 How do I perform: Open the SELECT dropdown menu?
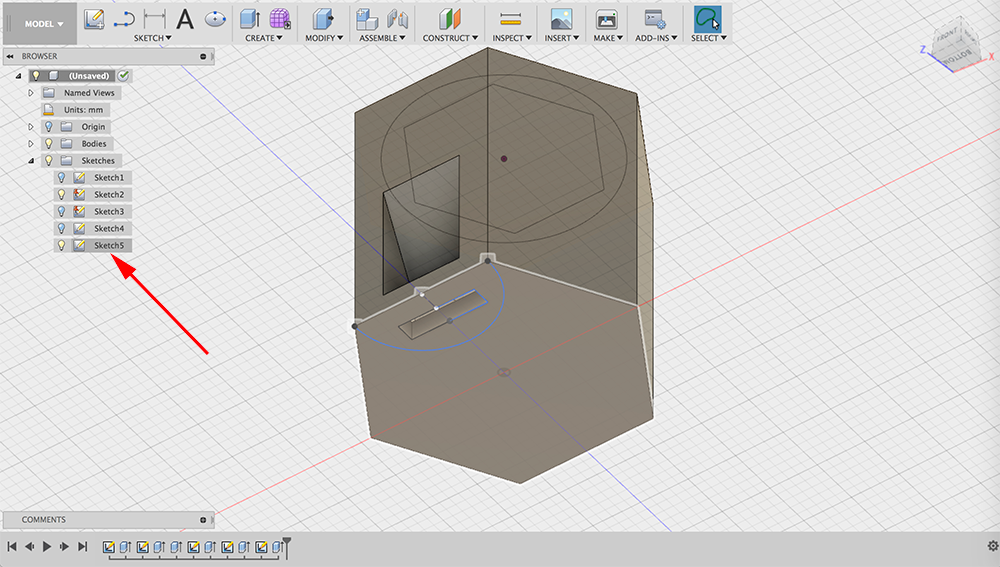coord(709,38)
